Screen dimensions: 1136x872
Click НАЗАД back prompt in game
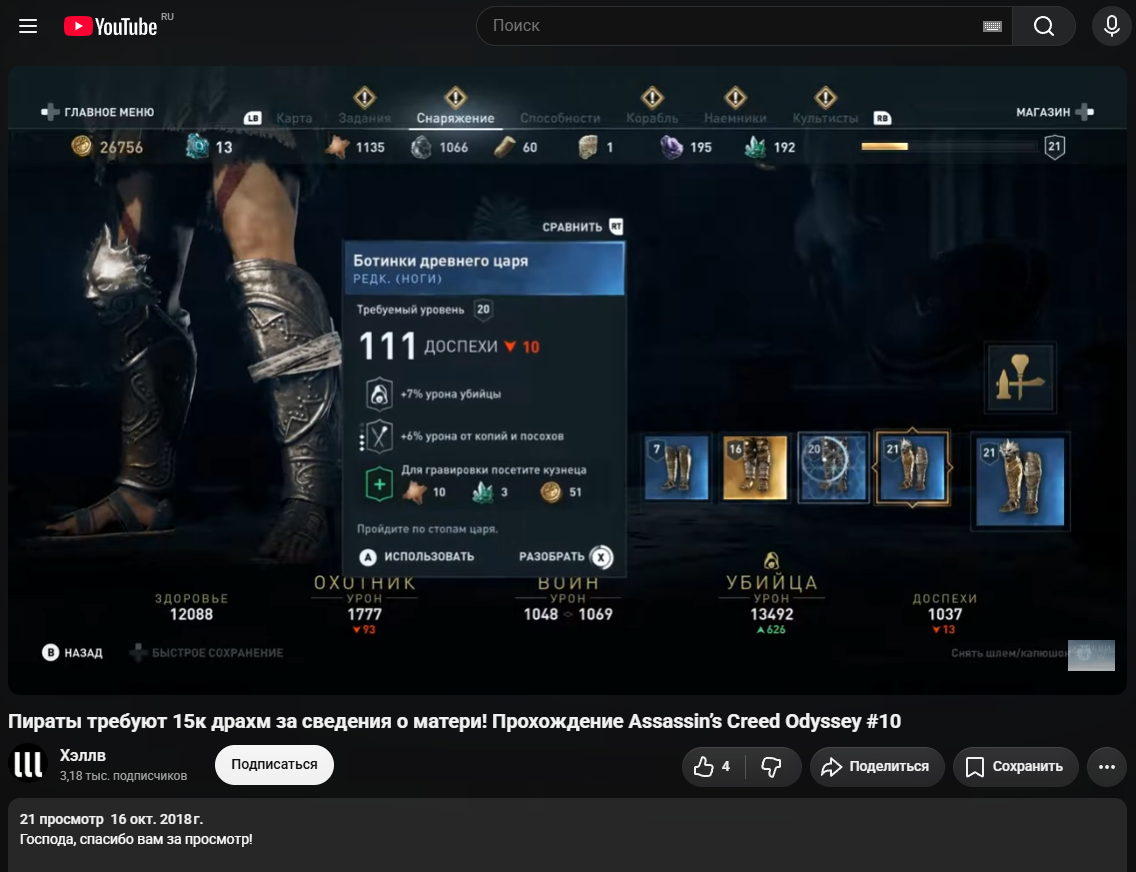(72, 653)
